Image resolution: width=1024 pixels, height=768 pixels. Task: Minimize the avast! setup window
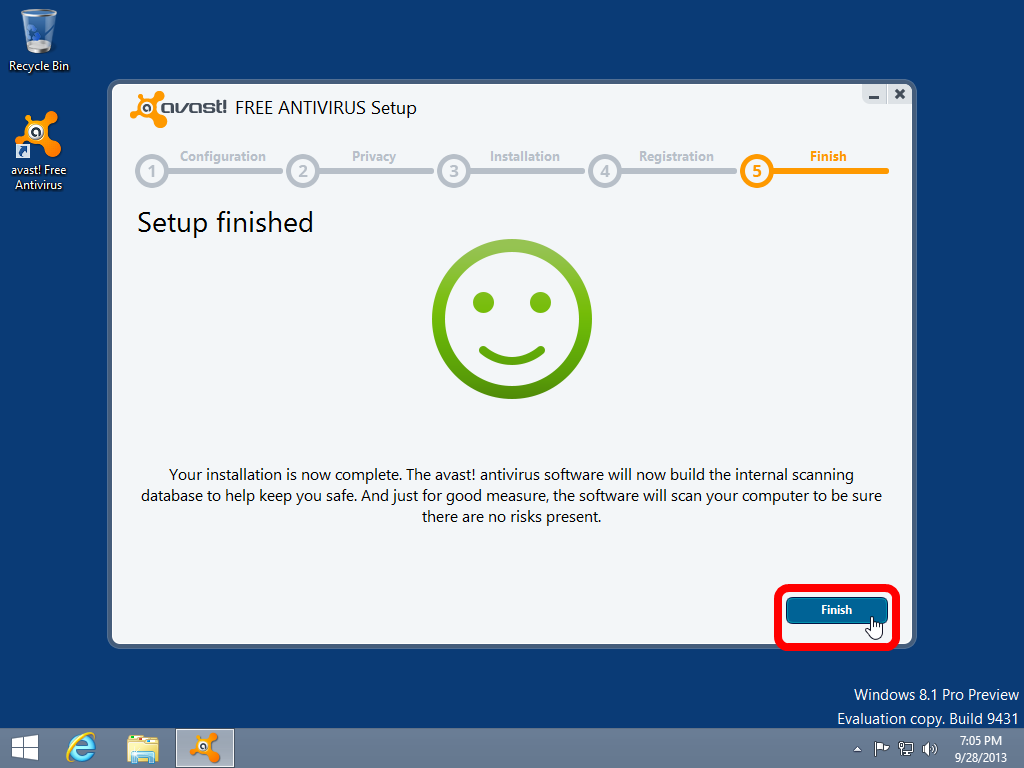coord(874,95)
